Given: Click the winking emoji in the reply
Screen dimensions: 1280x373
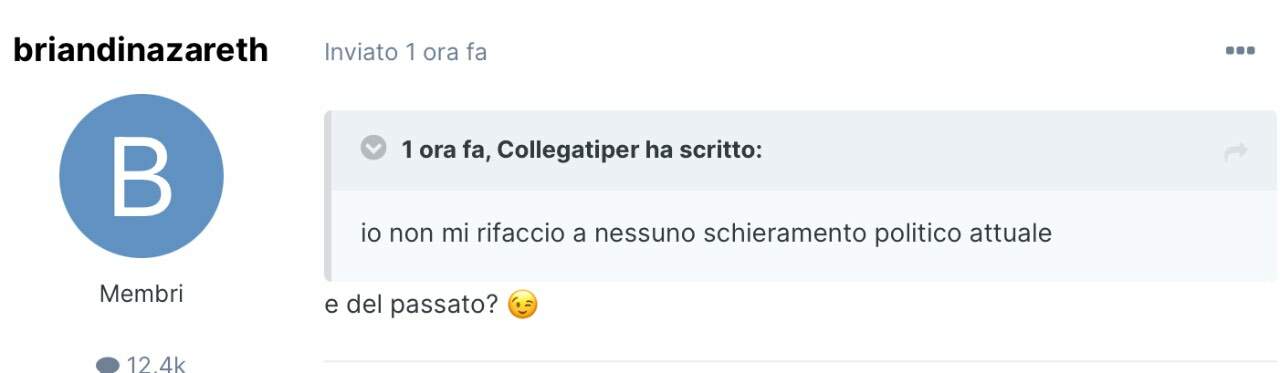Looking at the screenshot, I should point(522,304).
